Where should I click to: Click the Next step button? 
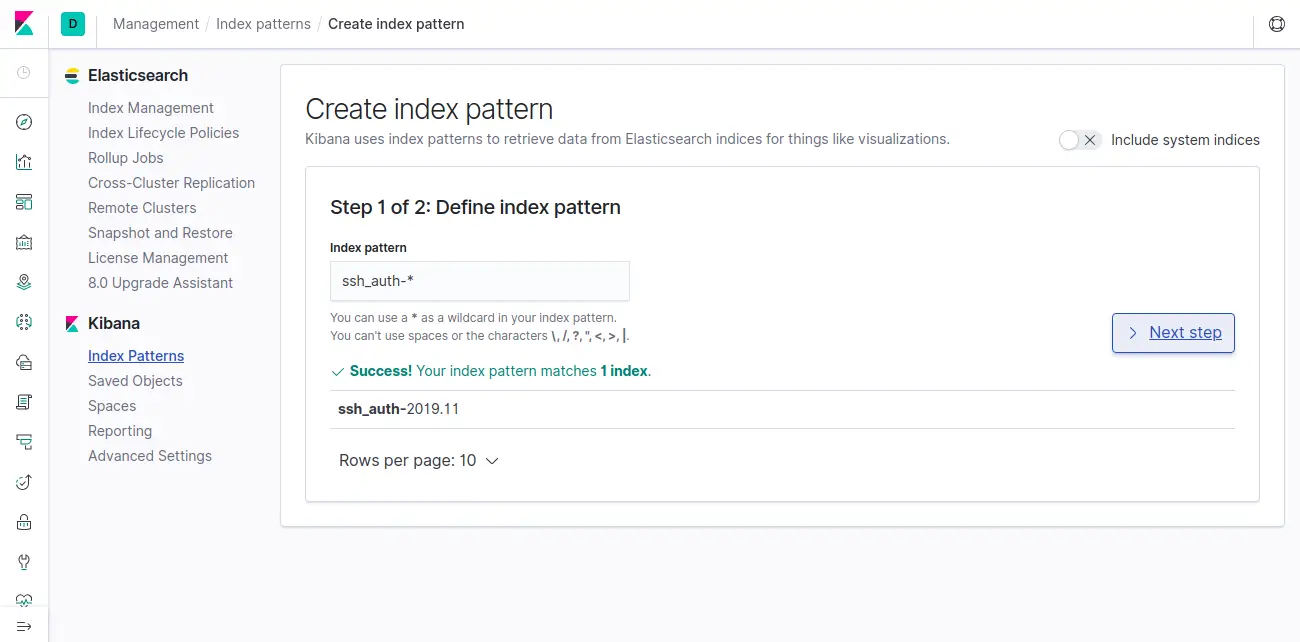tap(1173, 333)
